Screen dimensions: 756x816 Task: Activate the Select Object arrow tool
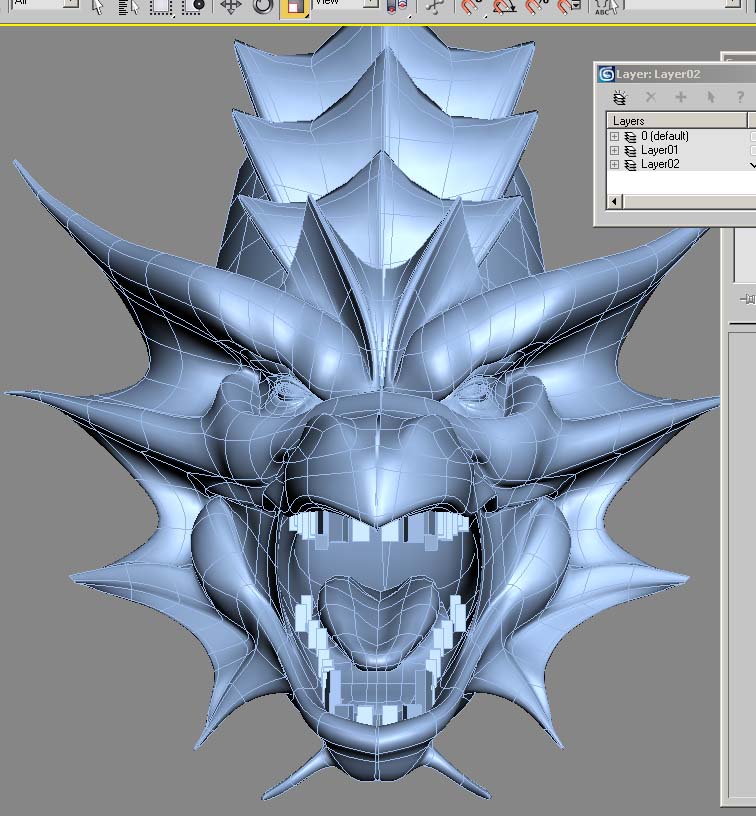point(97,7)
